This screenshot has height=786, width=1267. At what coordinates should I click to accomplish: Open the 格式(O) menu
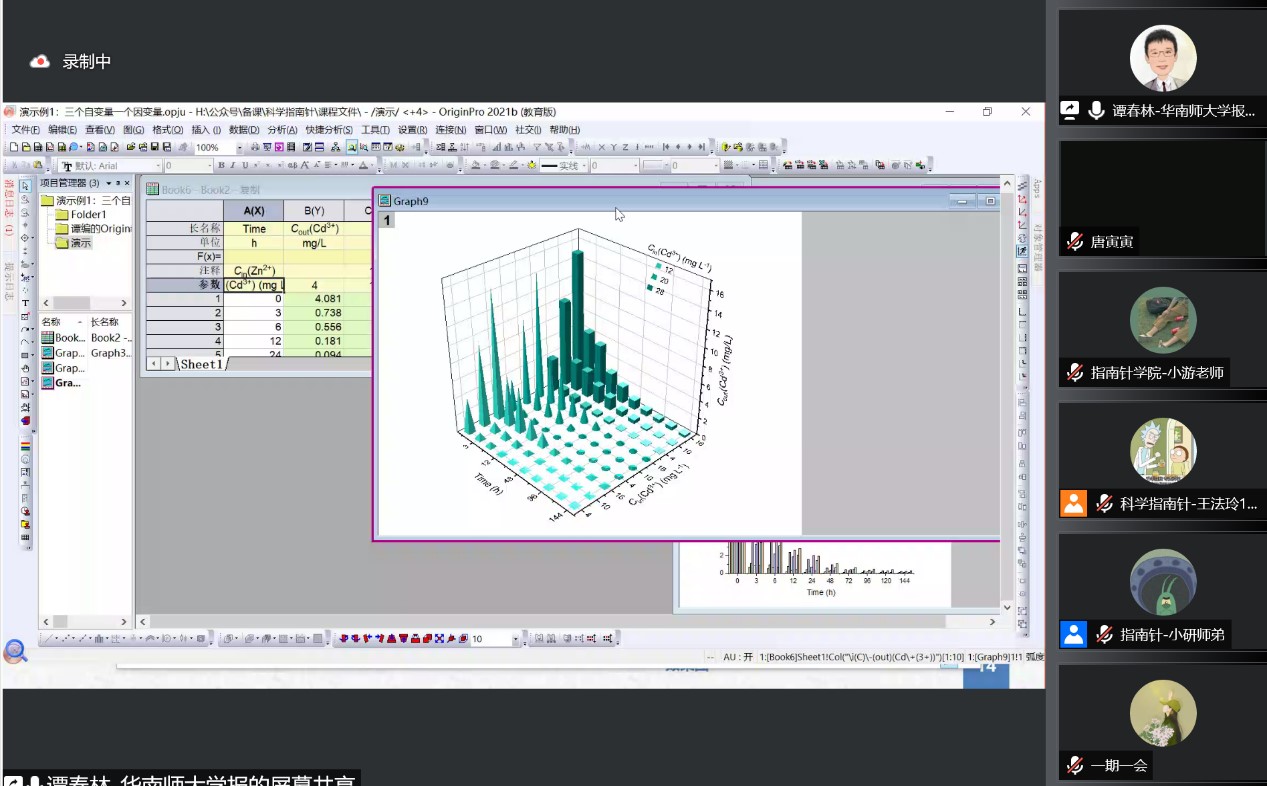167,130
